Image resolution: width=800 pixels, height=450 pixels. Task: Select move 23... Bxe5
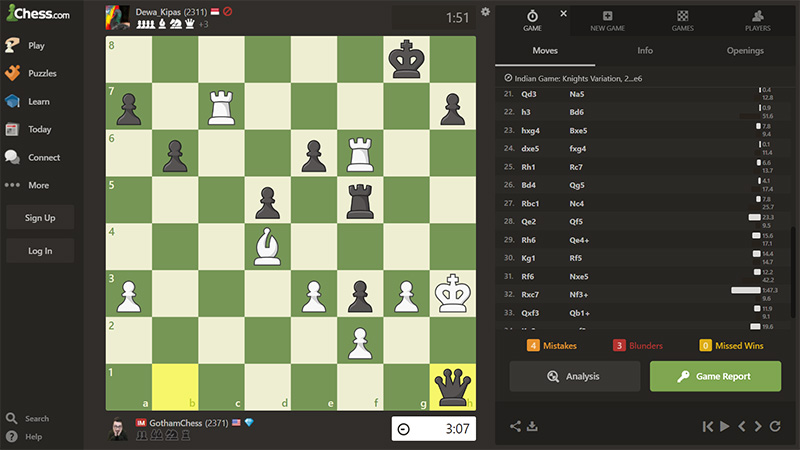pyautogui.click(x=578, y=131)
